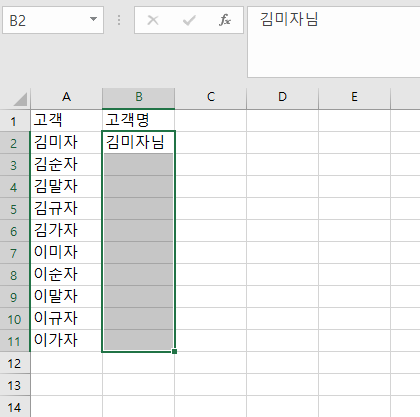
Task: Click cell containing 이가자
Action: [66, 341]
